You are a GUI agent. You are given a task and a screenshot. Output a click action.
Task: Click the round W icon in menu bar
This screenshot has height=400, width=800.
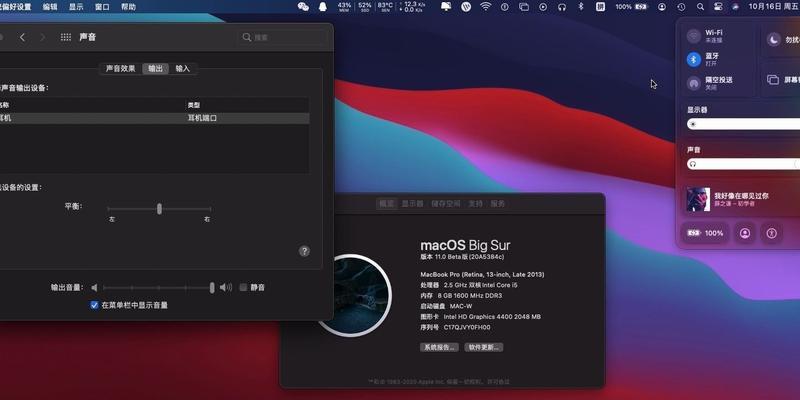point(466,7)
